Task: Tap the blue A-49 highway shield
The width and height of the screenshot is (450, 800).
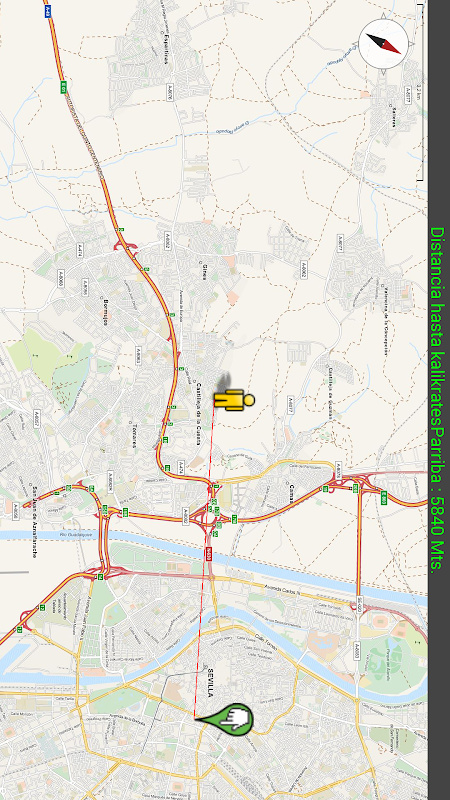Action: tap(47, 12)
